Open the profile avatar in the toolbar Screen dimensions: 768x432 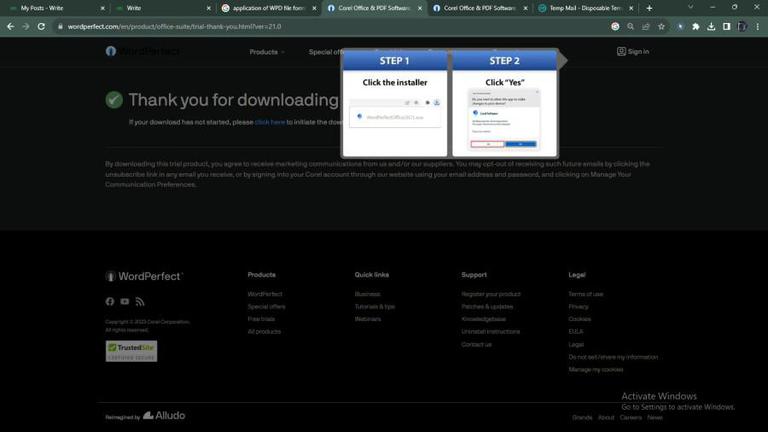tap(742, 26)
